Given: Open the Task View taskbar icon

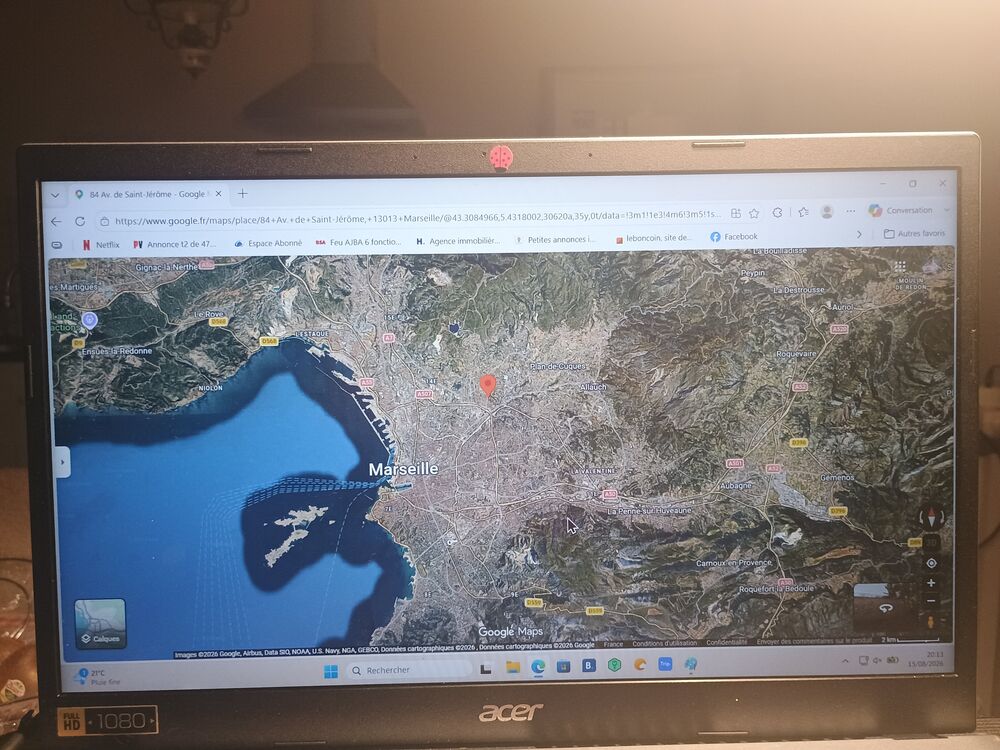Looking at the screenshot, I should click(x=485, y=668).
